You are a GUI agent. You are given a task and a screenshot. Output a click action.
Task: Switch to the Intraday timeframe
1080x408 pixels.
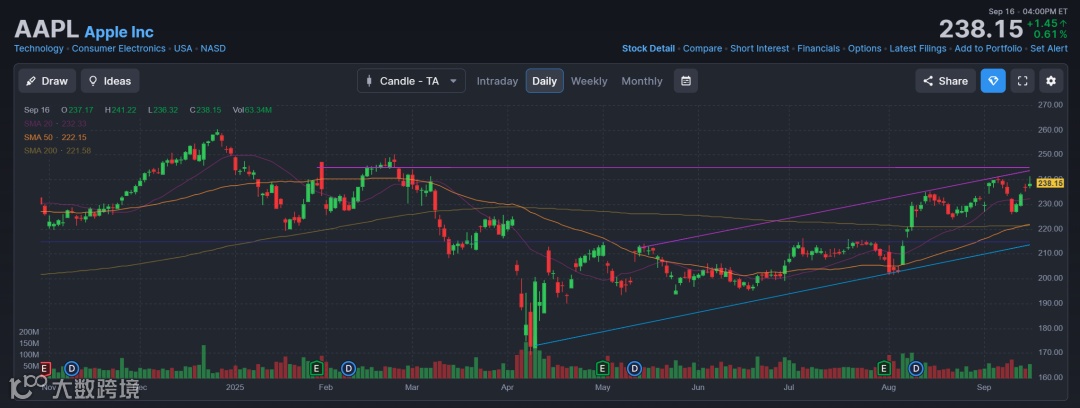(x=497, y=81)
